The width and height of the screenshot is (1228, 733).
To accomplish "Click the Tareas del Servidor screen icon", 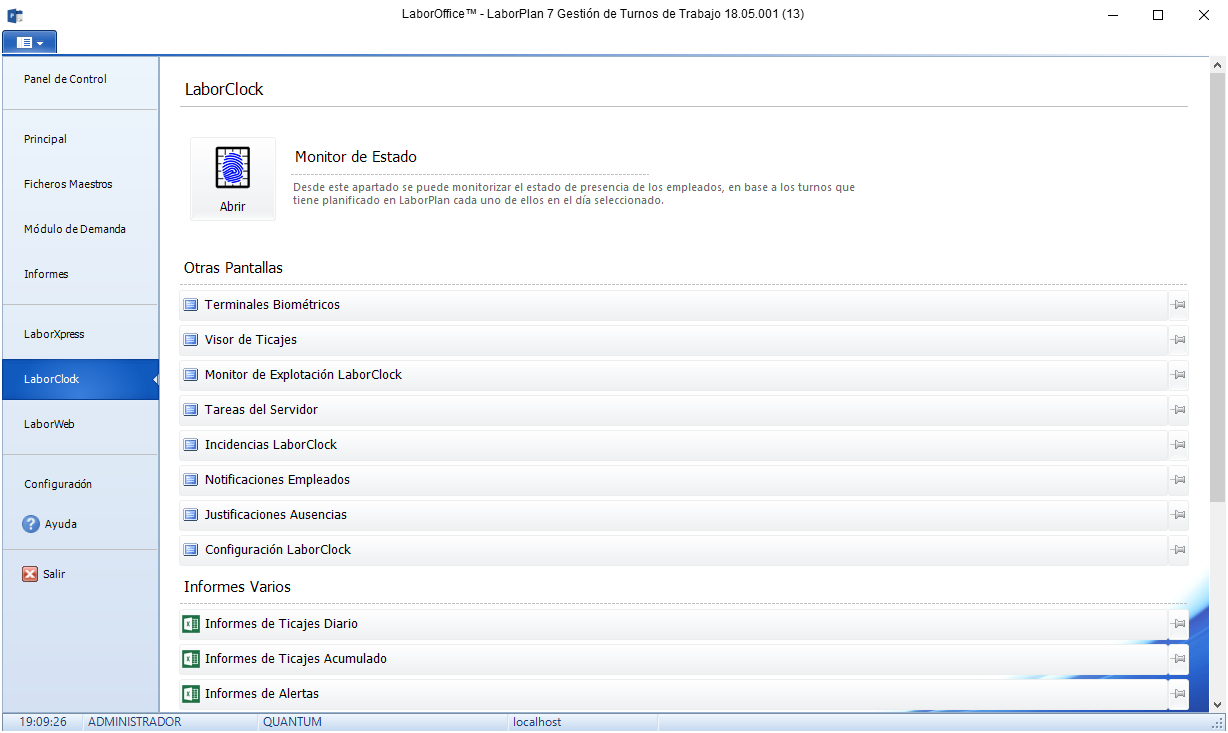I will [191, 410].
